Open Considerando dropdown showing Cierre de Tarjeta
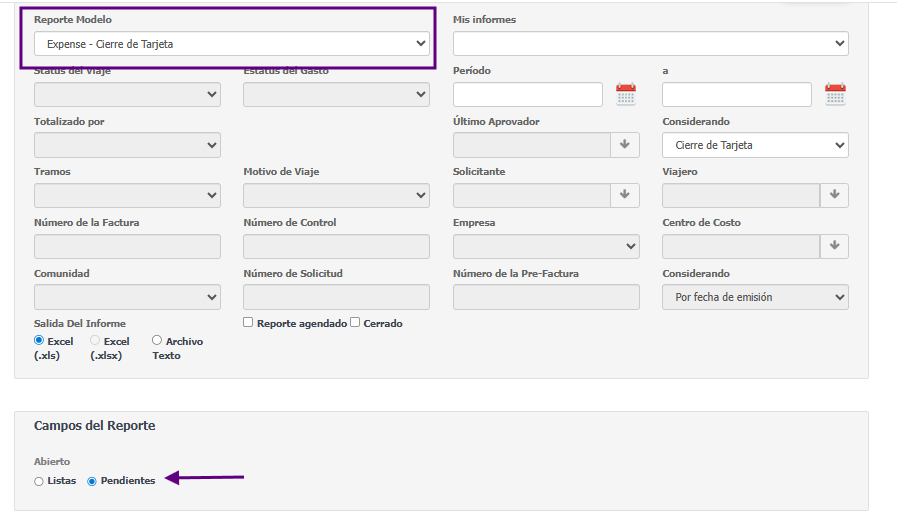Viewport: 897px width, 526px height. click(x=755, y=145)
